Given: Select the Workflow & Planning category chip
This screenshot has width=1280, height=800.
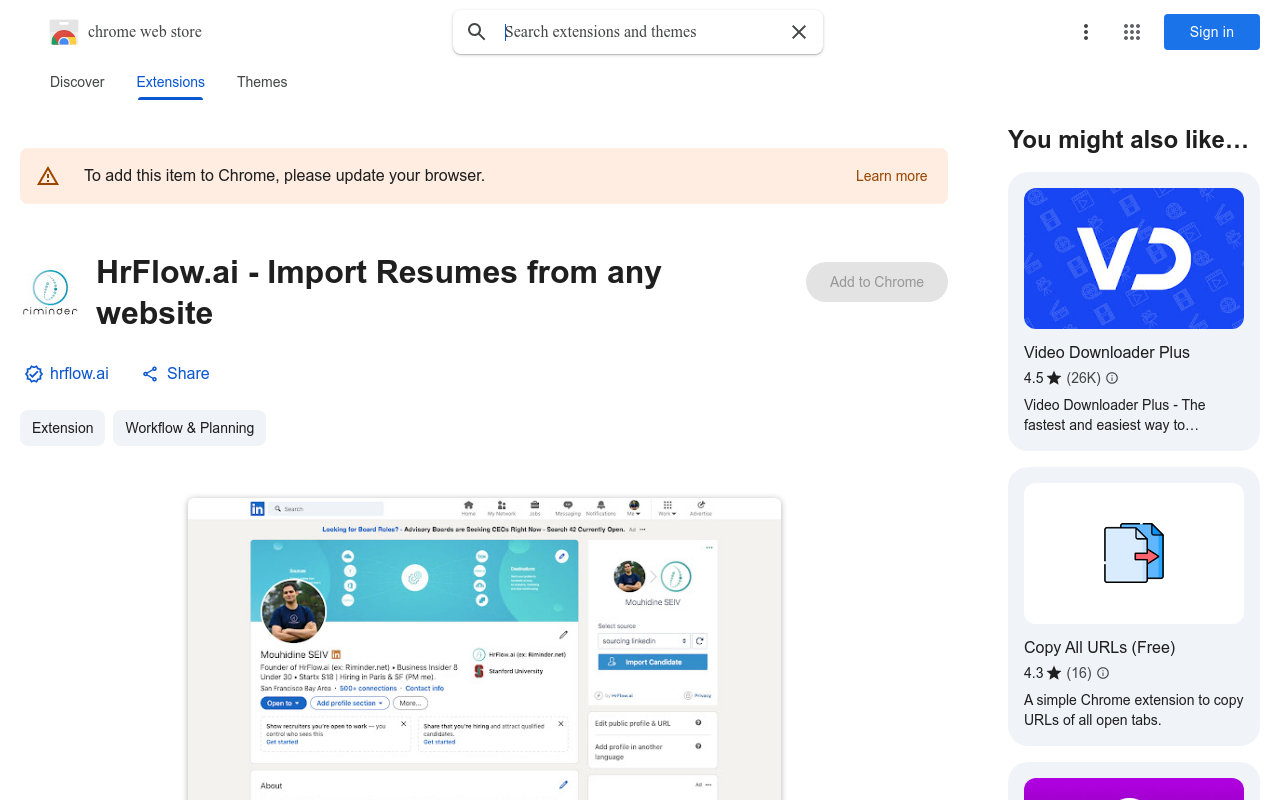Looking at the screenshot, I should point(189,428).
